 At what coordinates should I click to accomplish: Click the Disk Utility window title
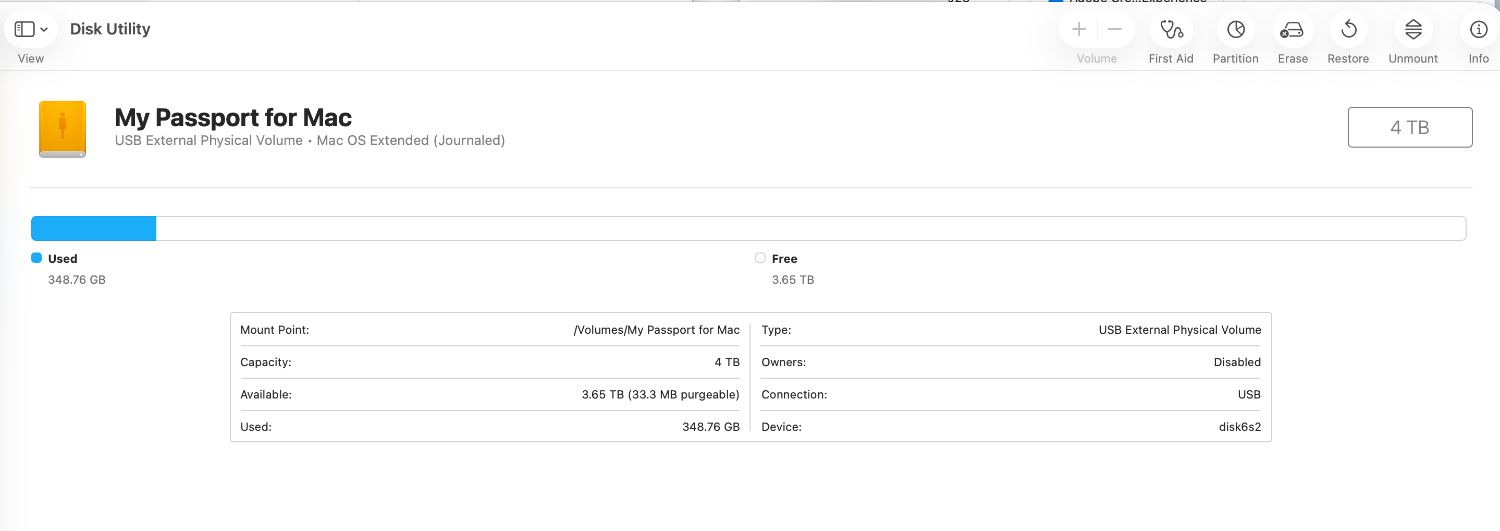pyautogui.click(x=110, y=29)
